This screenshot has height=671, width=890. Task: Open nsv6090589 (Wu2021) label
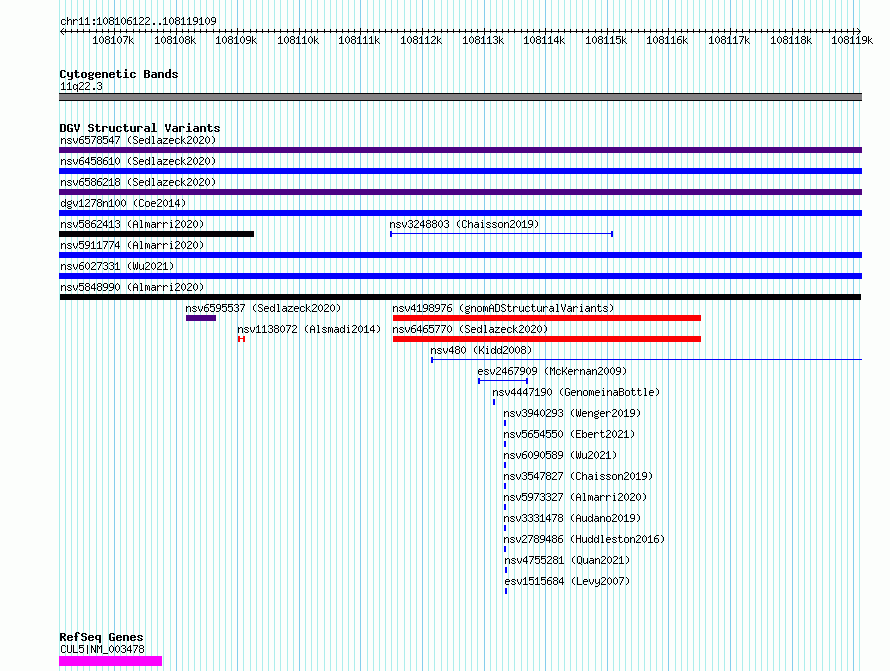pos(560,455)
